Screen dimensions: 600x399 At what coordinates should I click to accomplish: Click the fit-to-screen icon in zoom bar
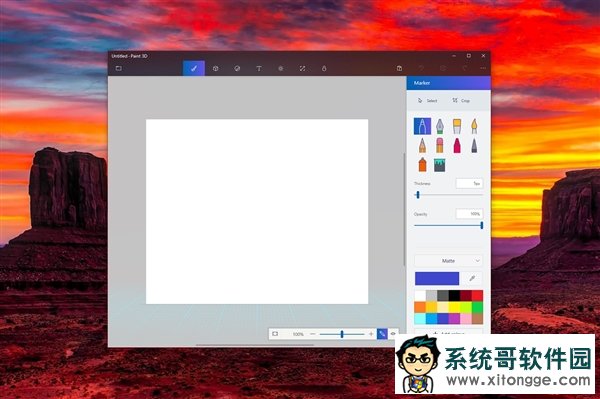275,334
